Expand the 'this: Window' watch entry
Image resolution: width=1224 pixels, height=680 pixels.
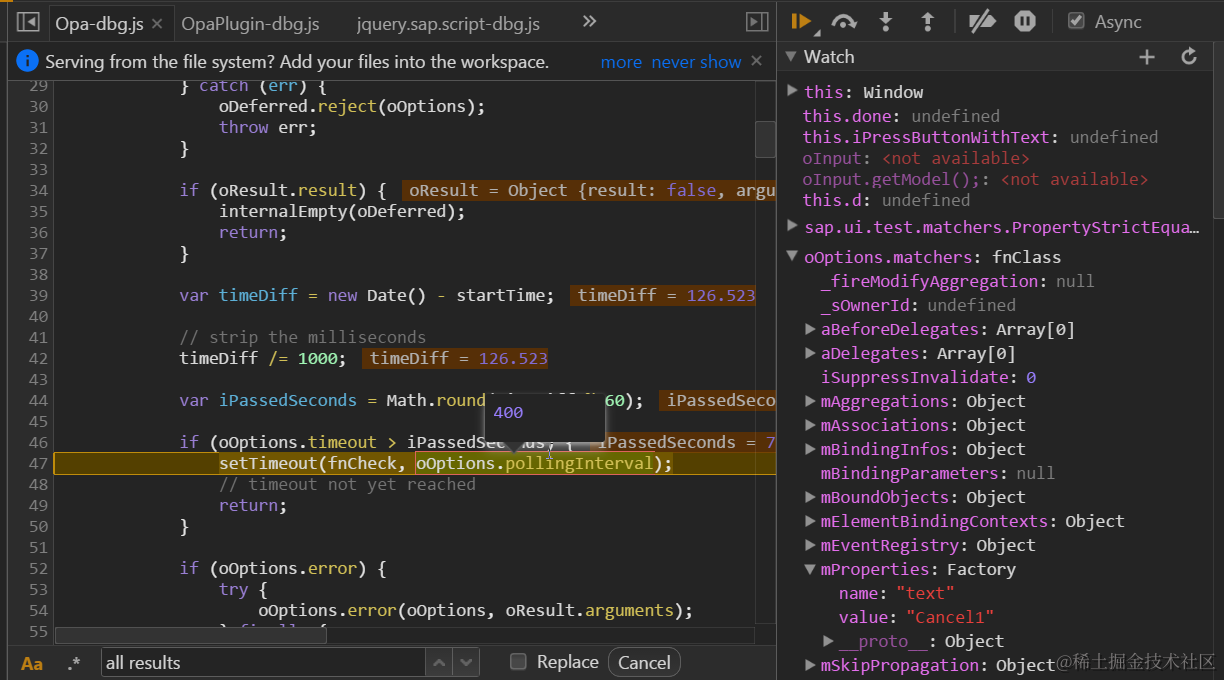[792, 91]
